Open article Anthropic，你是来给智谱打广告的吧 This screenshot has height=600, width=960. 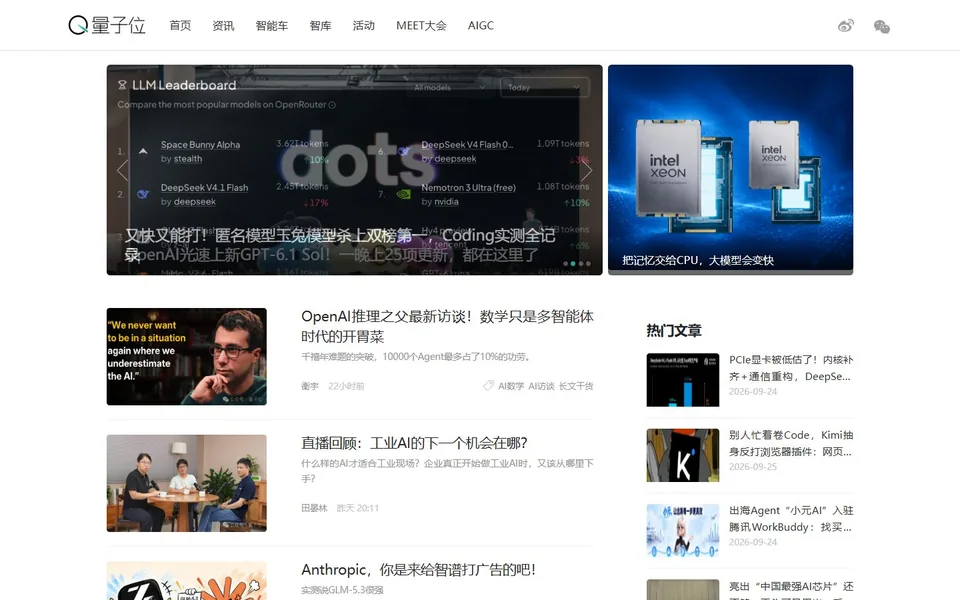[x=419, y=569]
